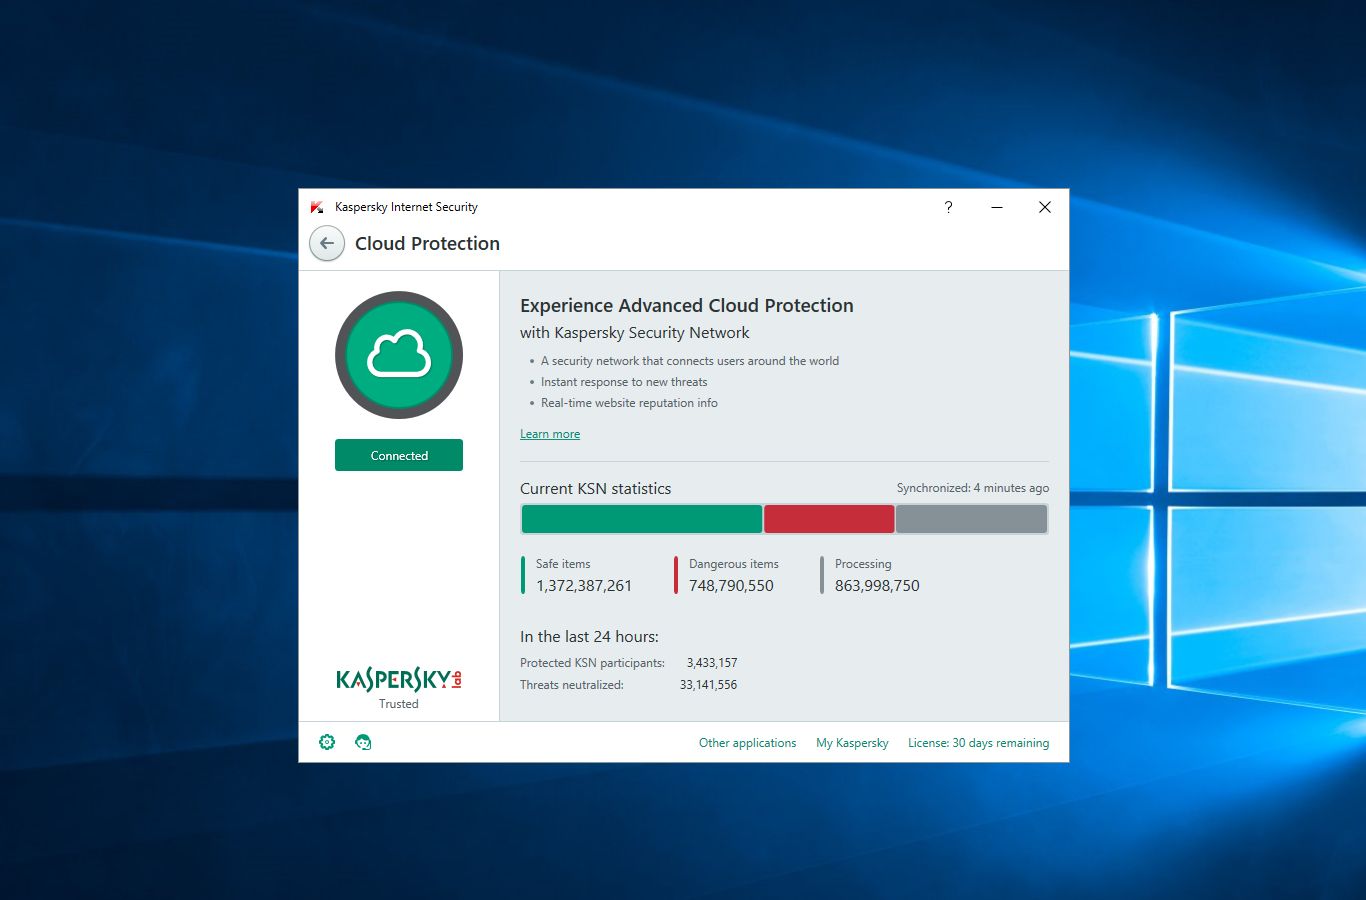Open the support agent face icon
1366x900 pixels.
[x=363, y=742]
